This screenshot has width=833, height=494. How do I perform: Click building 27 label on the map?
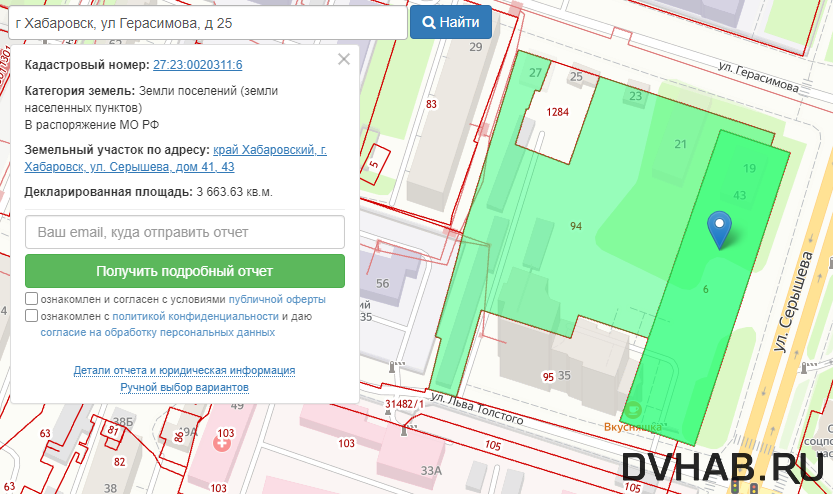[x=535, y=73]
